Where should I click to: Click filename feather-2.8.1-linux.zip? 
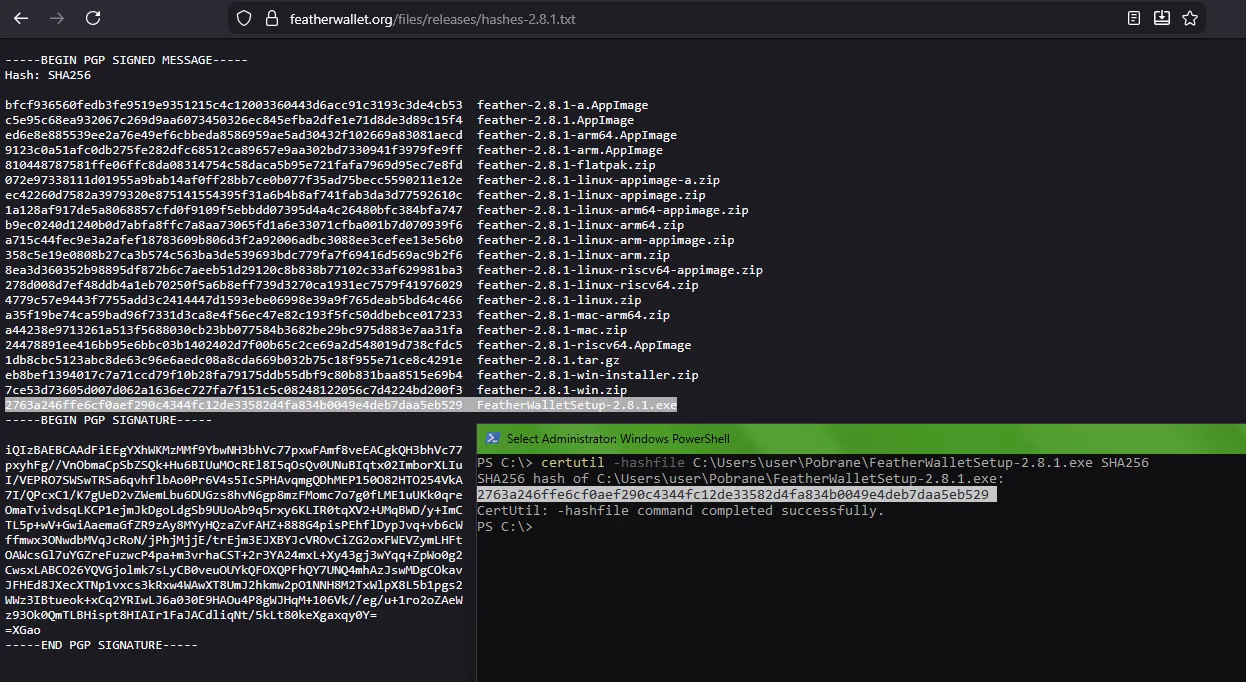[x=559, y=300]
